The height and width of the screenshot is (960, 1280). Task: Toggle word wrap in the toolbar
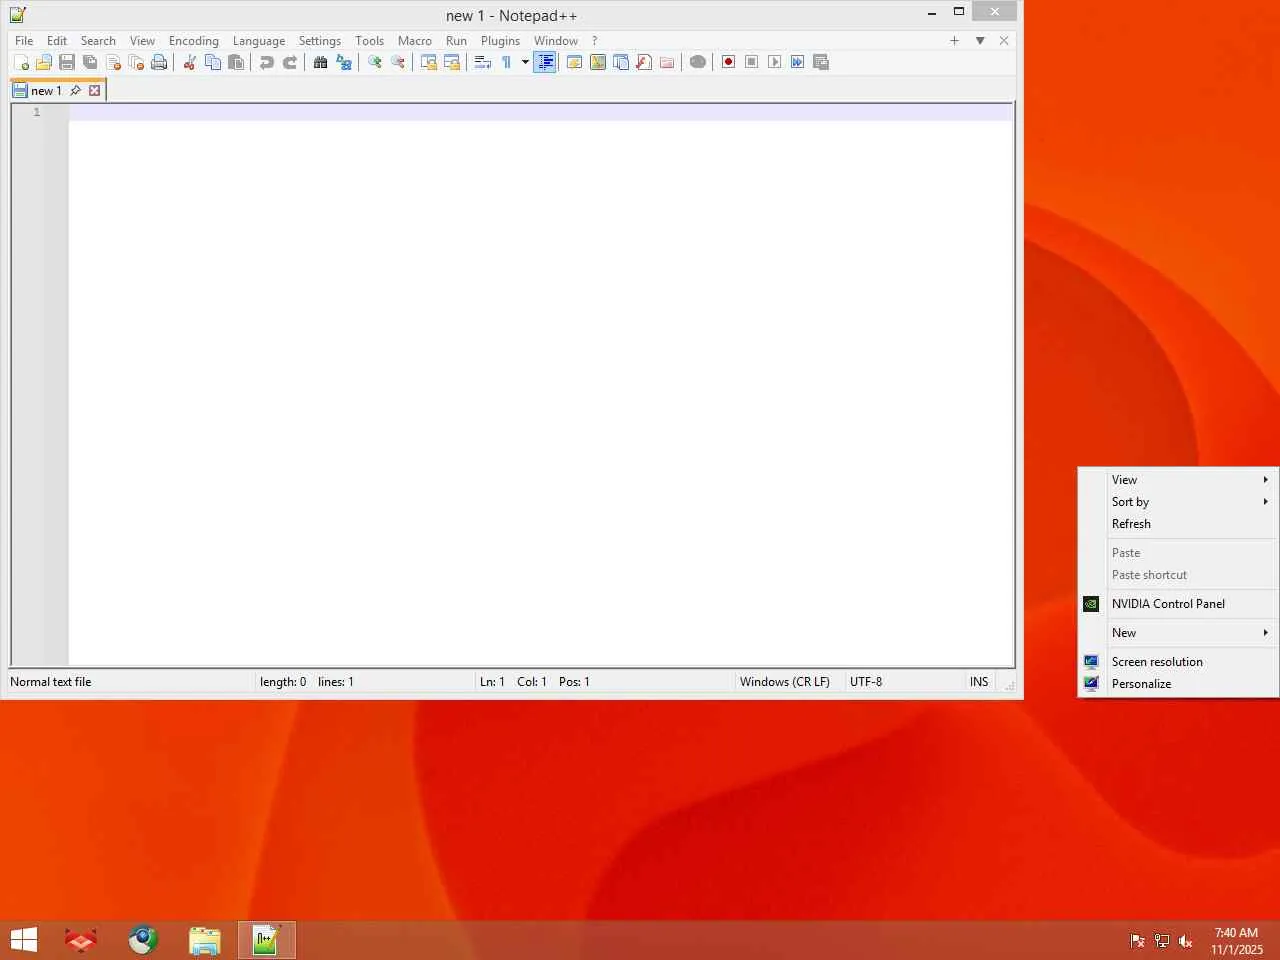482,62
